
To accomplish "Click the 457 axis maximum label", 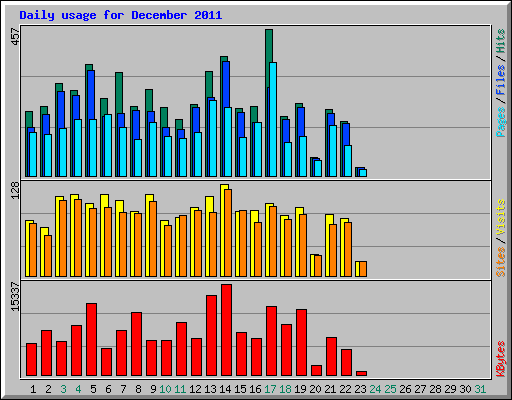I will pos(15,37).
